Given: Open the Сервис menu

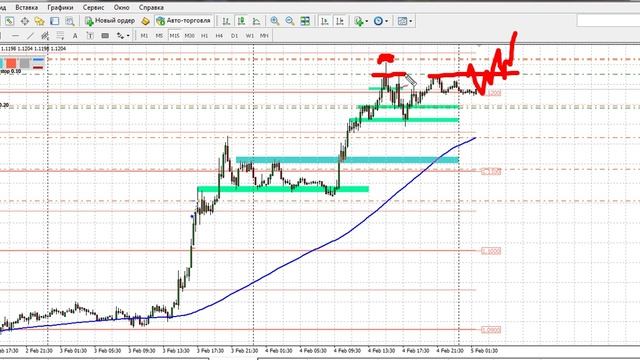Looking at the screenshot, I should 93,7.
